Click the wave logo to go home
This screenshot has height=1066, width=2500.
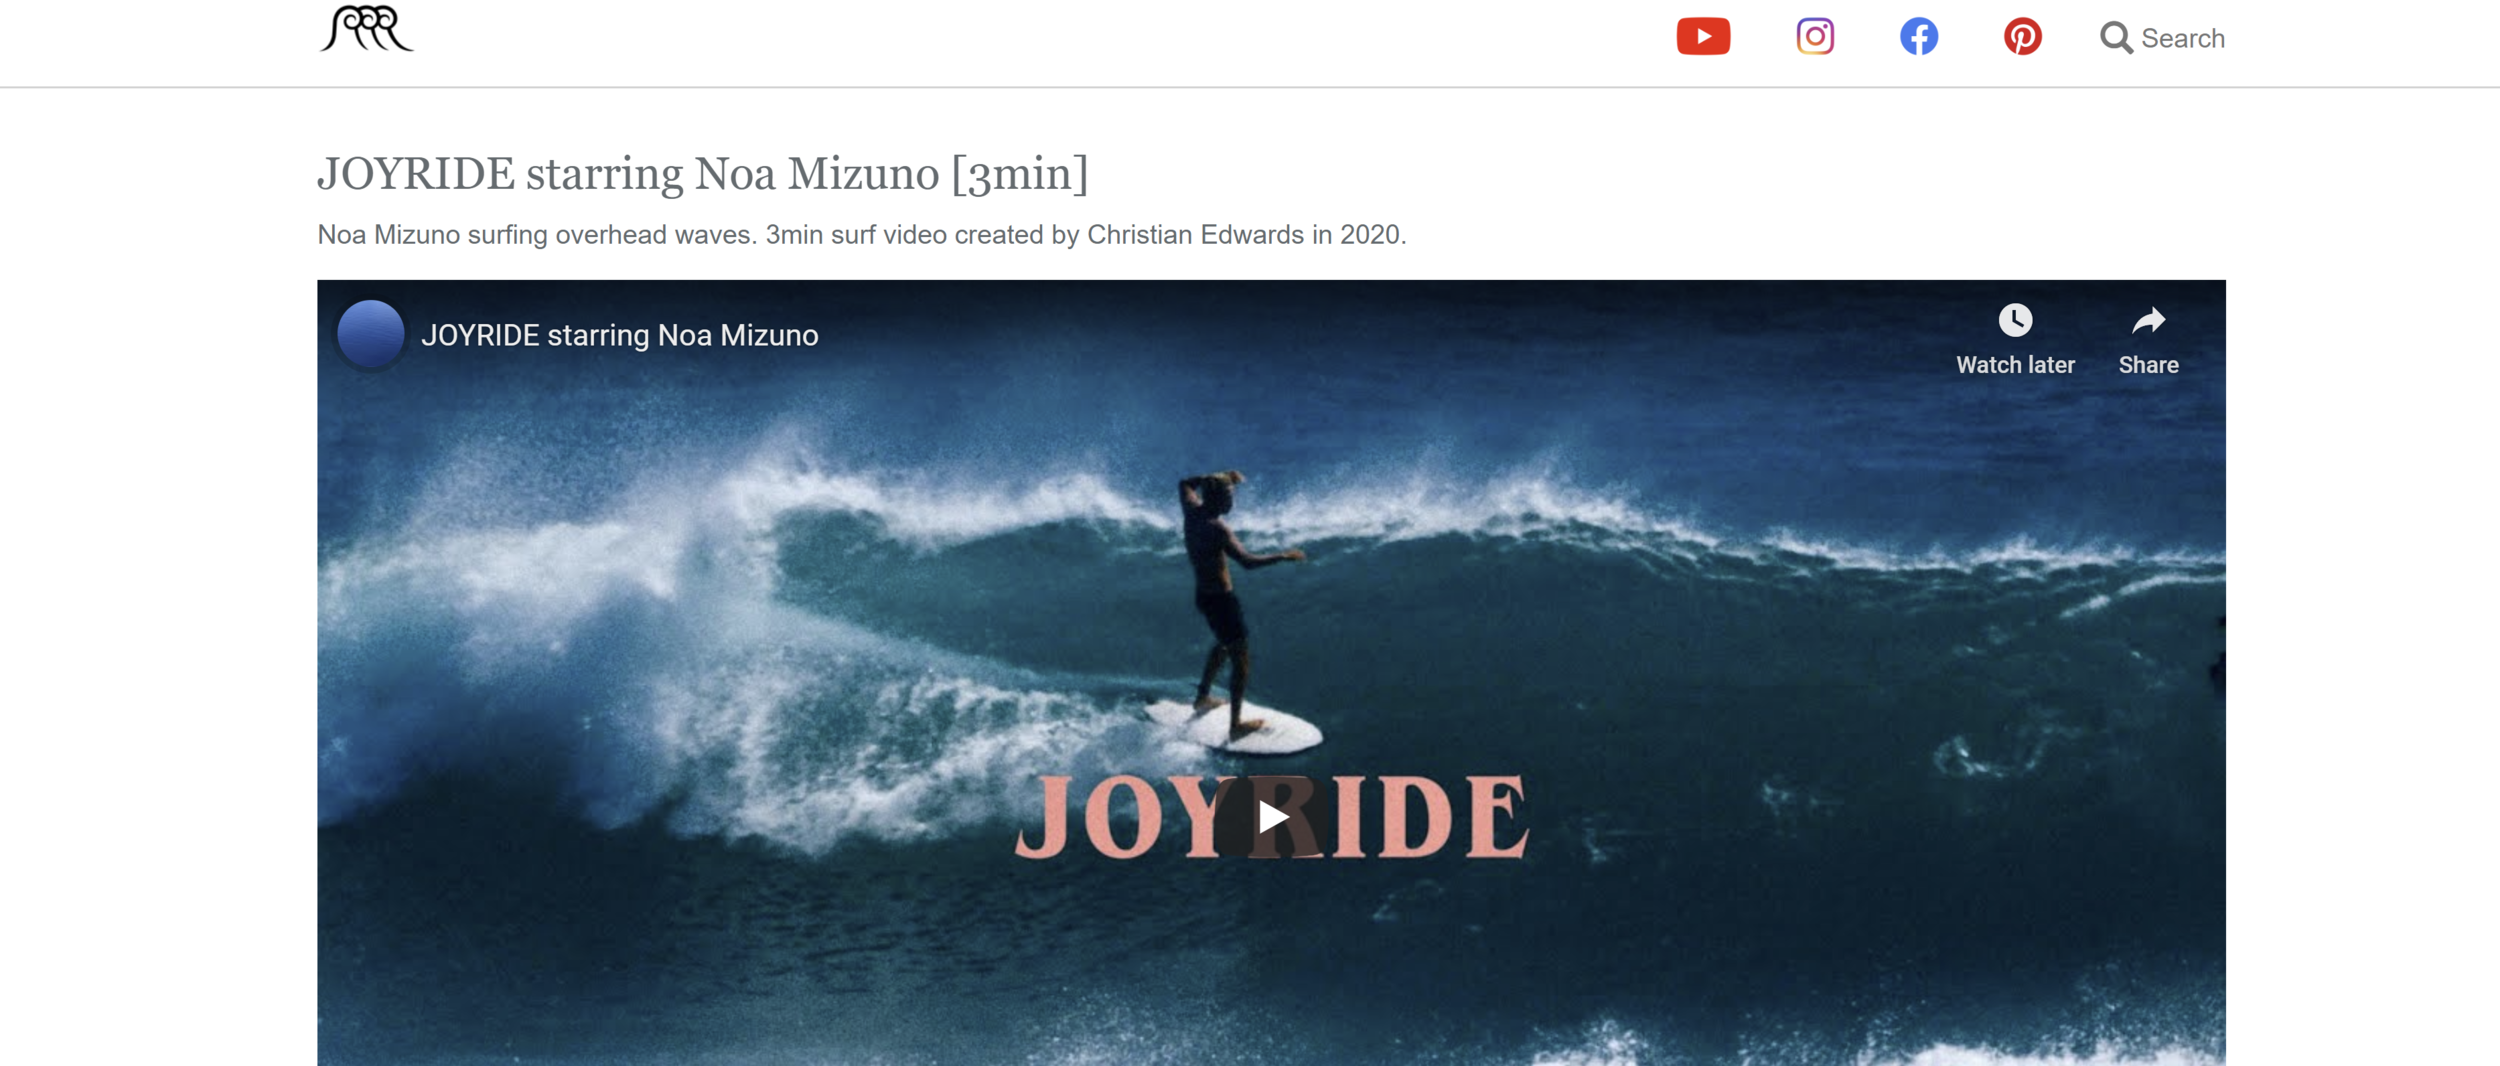pos(365,29)
